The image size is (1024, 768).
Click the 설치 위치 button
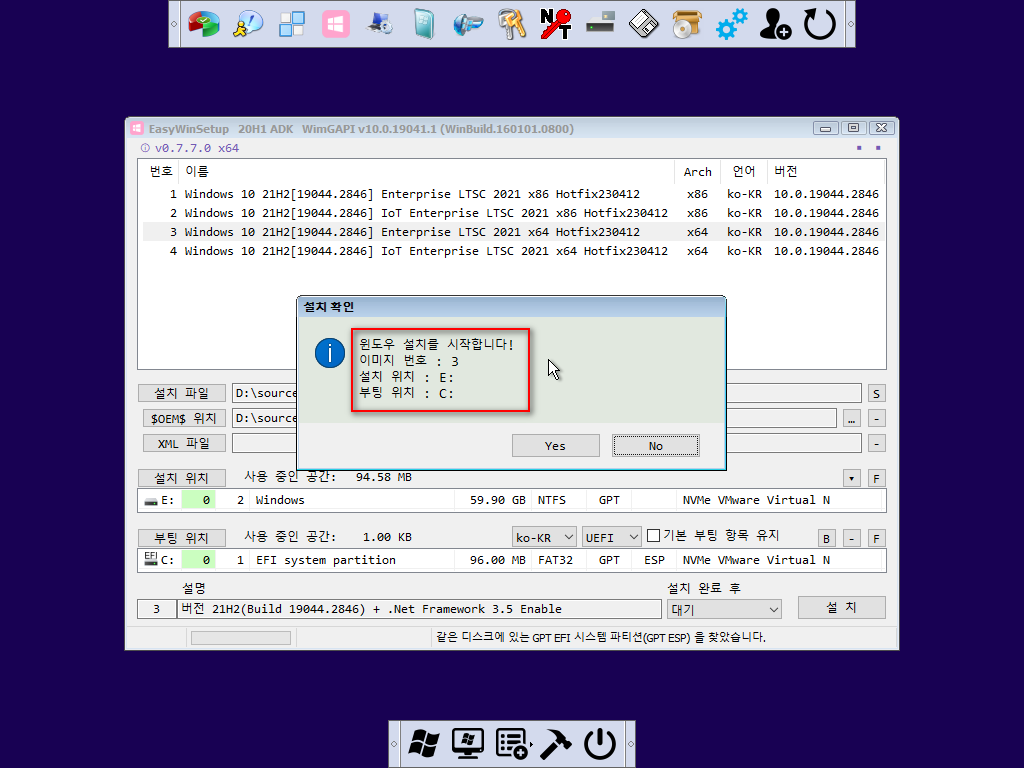(182, 478)
